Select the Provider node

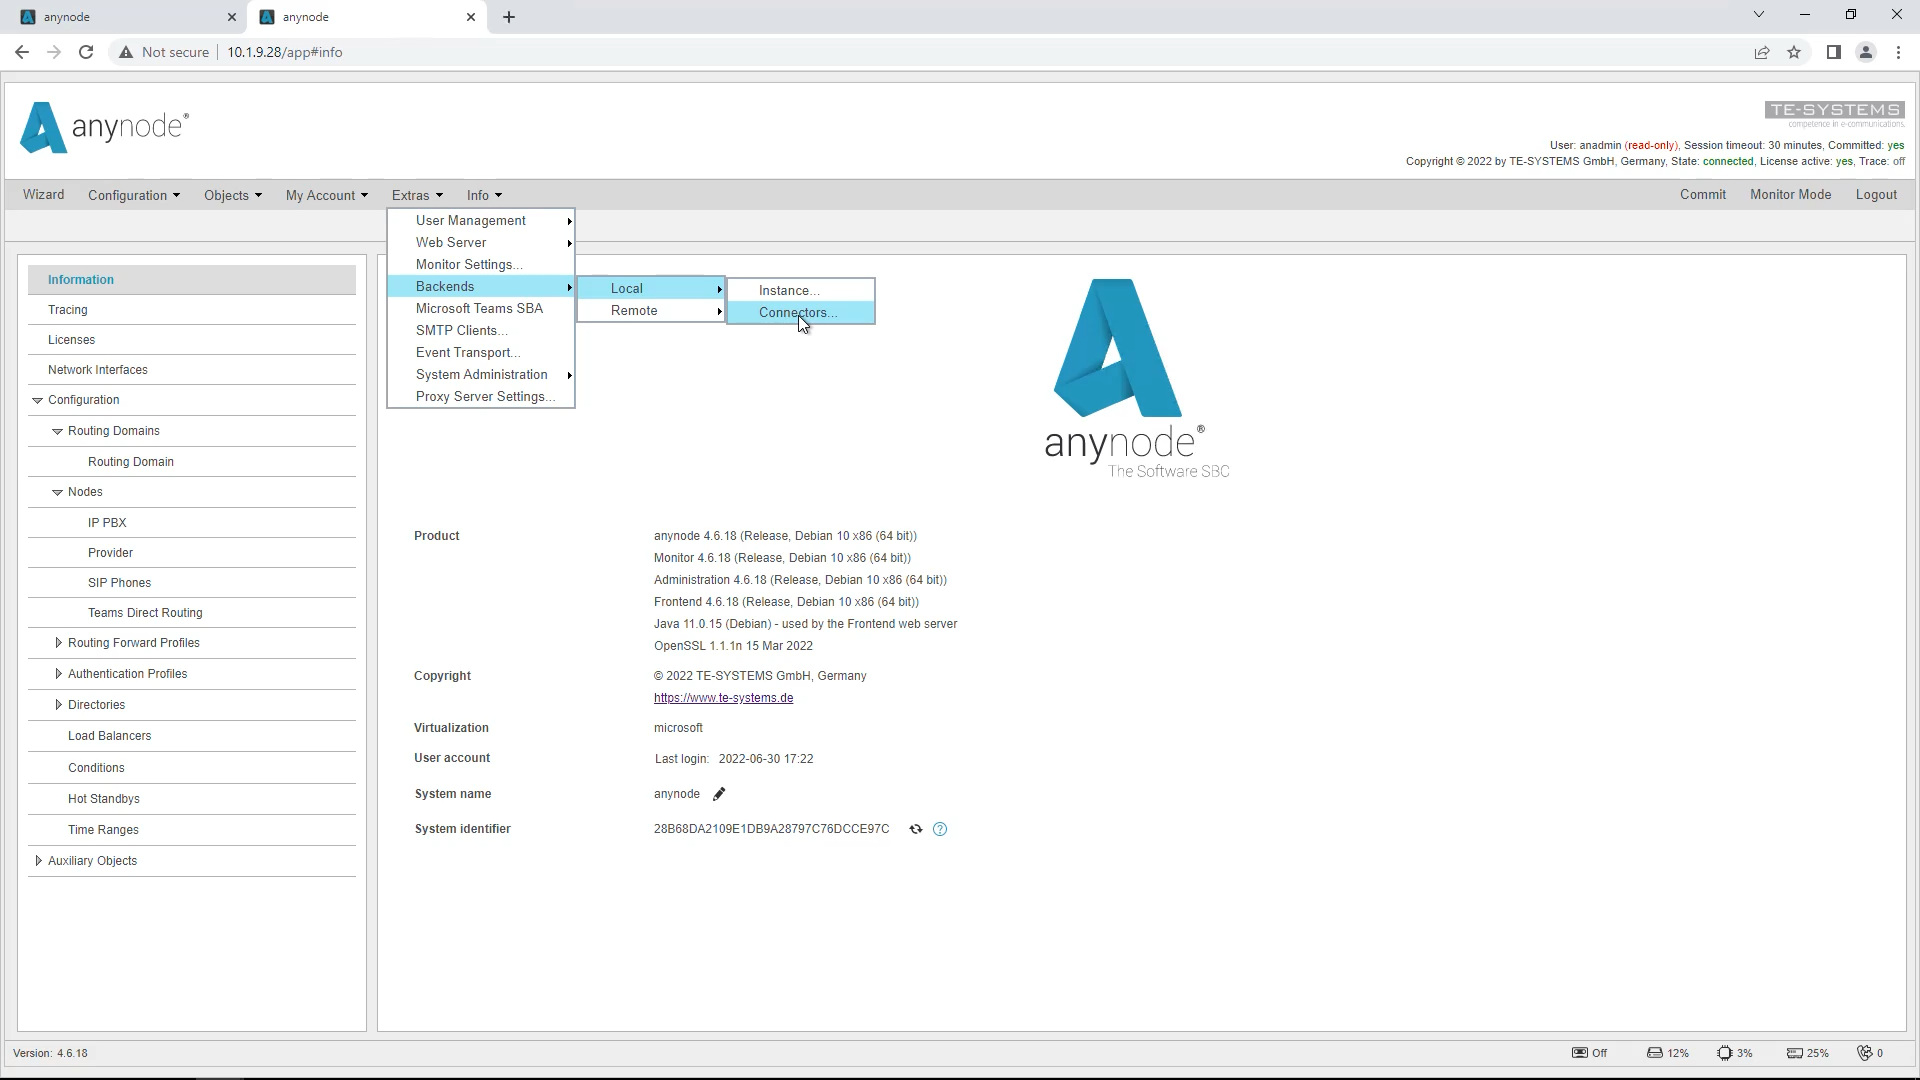[192, 553]
